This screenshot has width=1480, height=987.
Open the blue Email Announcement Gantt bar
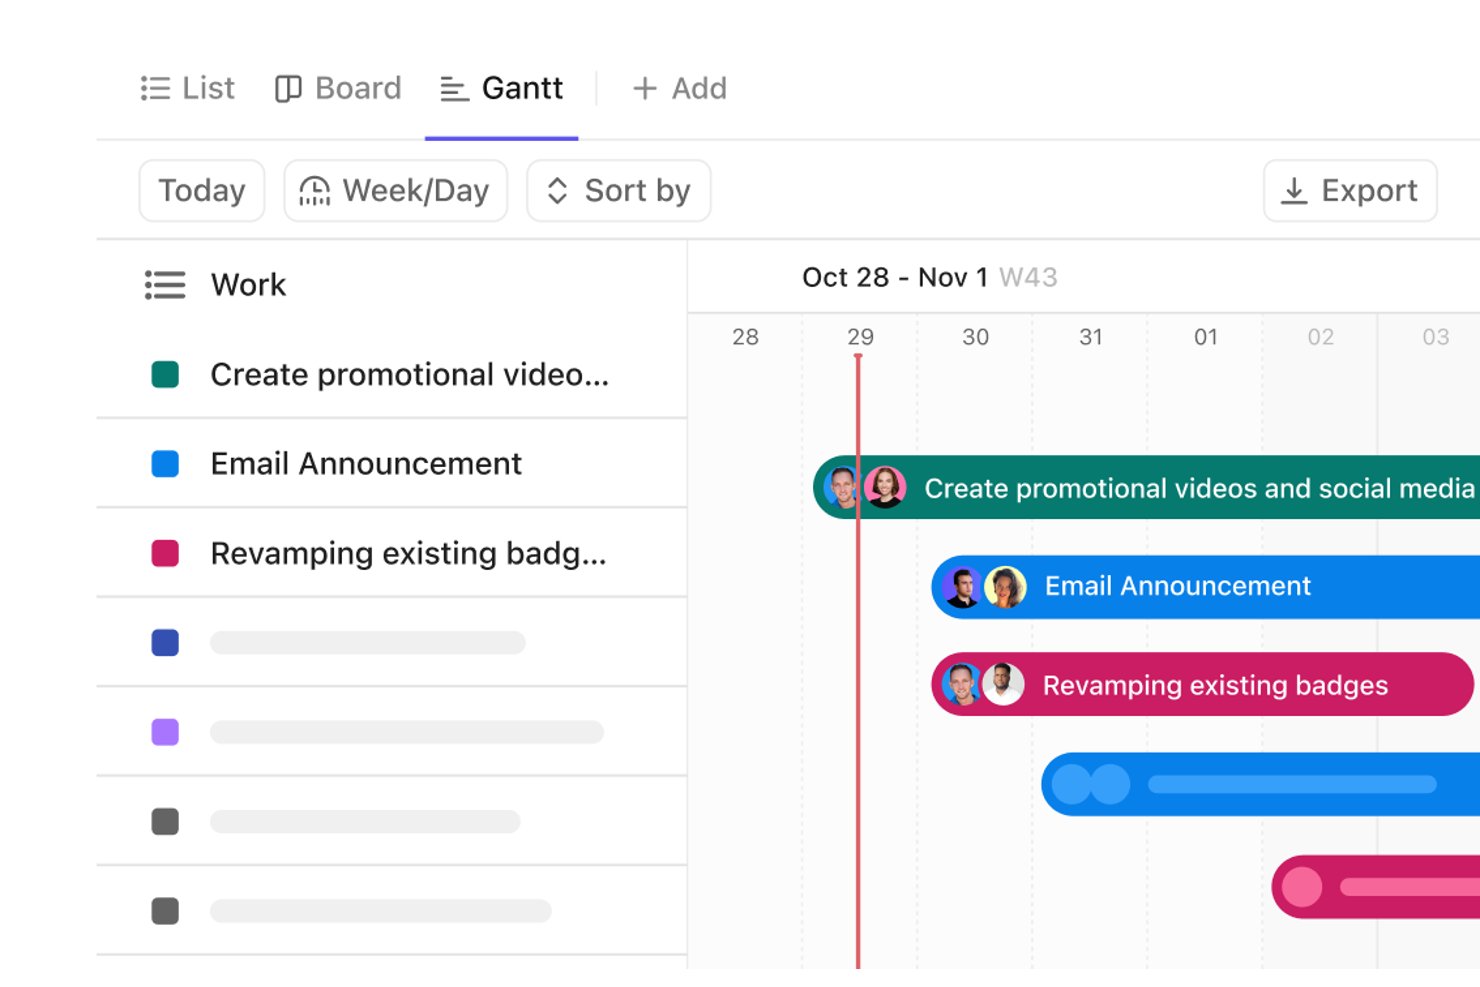pos(1205,586)
